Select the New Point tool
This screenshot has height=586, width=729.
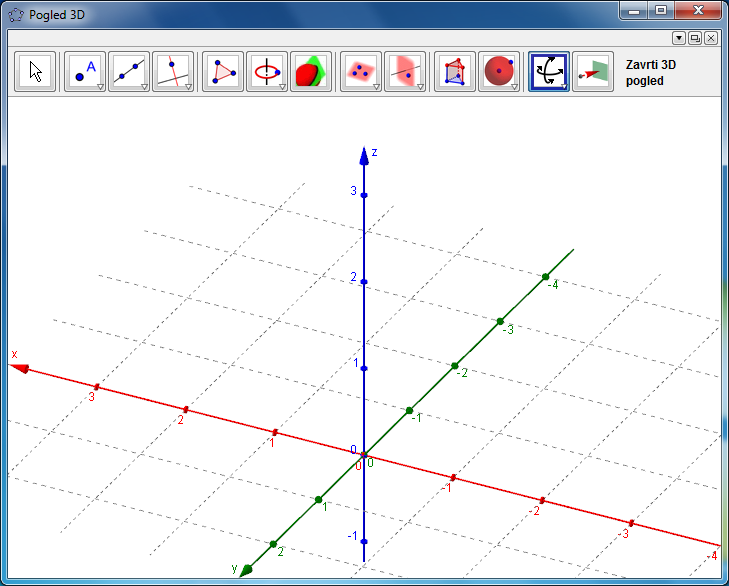[85, 72]
